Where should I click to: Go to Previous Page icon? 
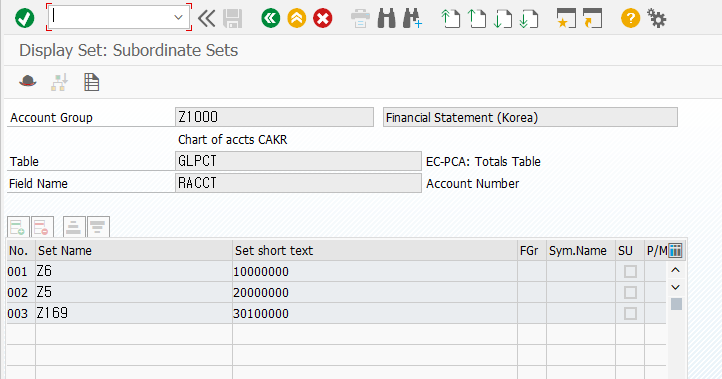click(476, 18)
